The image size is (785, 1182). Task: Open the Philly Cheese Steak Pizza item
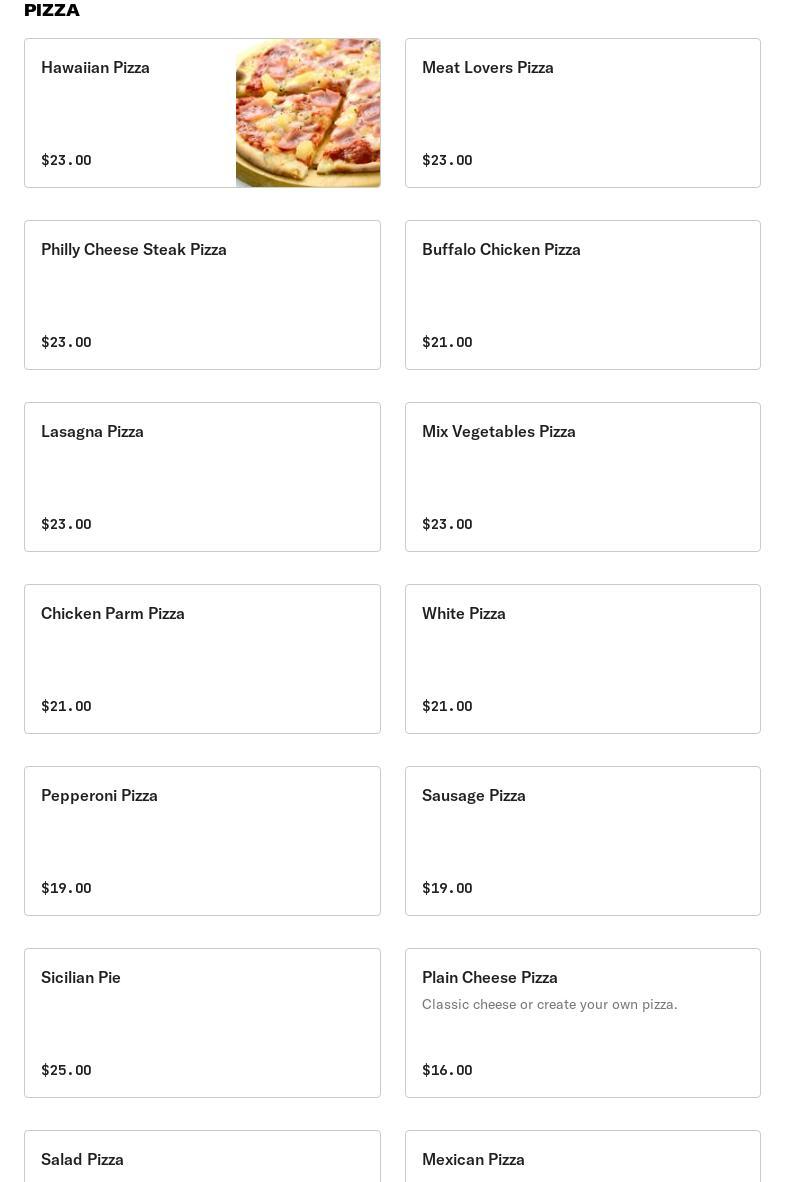(202, 295)
